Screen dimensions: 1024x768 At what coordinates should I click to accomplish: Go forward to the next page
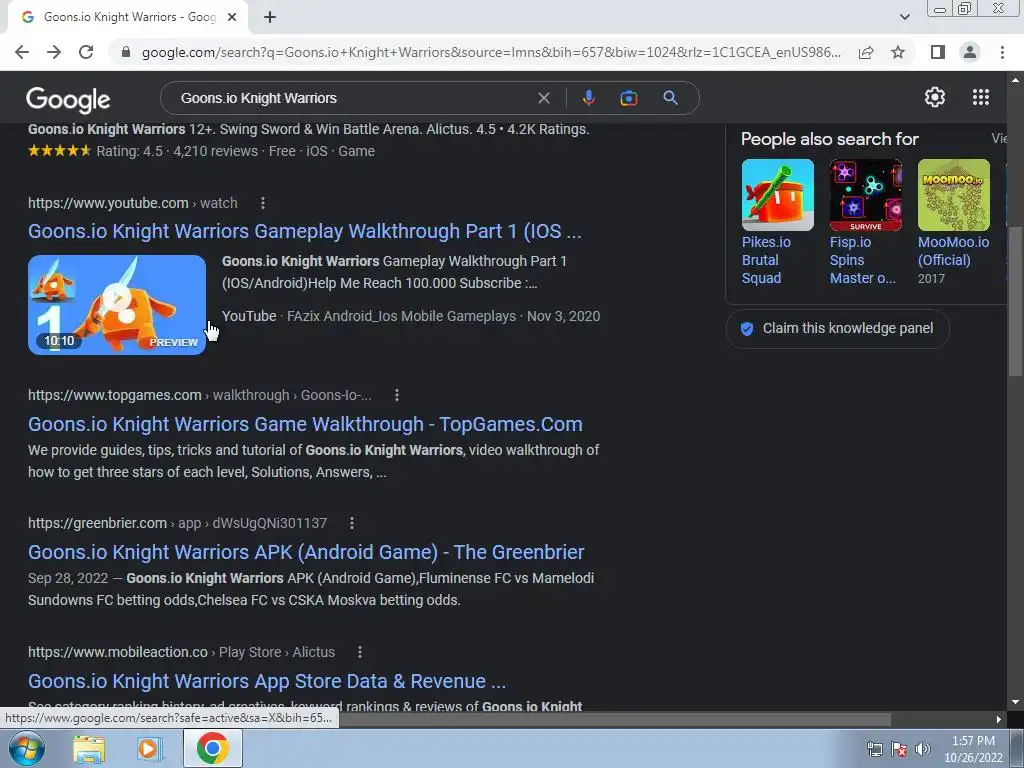click(x=54, y=52)
